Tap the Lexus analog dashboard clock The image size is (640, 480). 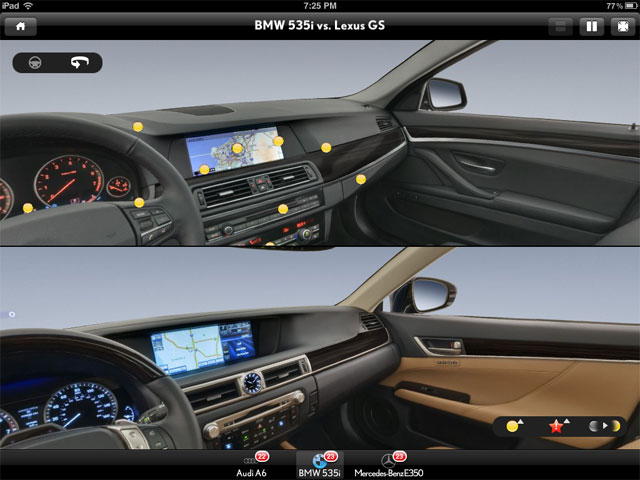[x=252, y=382]
